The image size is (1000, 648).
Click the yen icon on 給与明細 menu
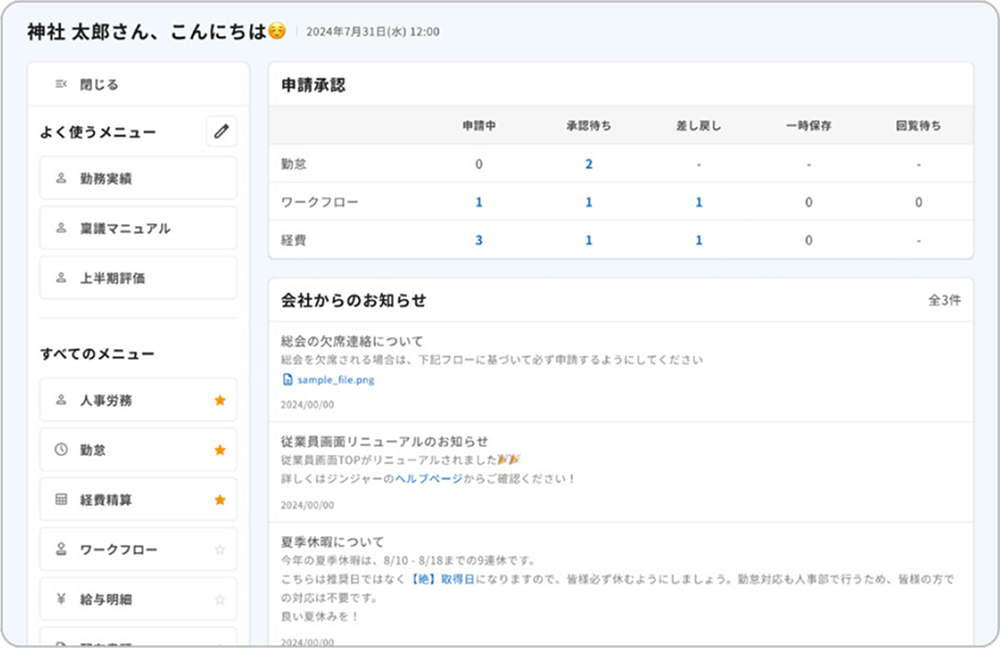tap(60, 600)
